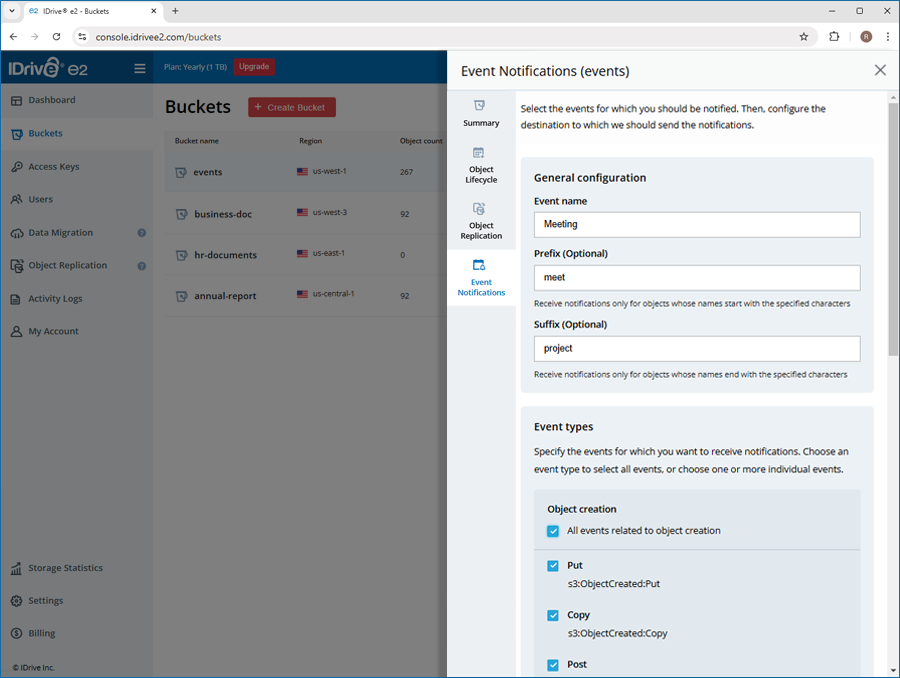Toggle the Put event checkbox

pos(553,566)
